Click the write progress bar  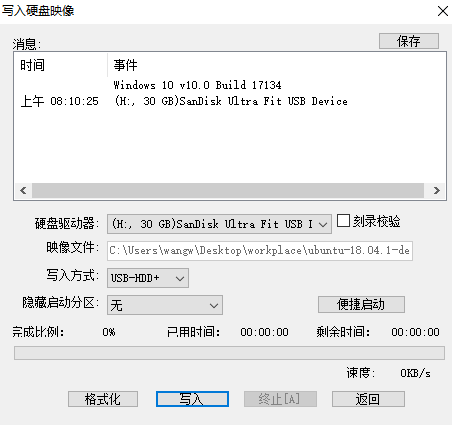point(229,353)
